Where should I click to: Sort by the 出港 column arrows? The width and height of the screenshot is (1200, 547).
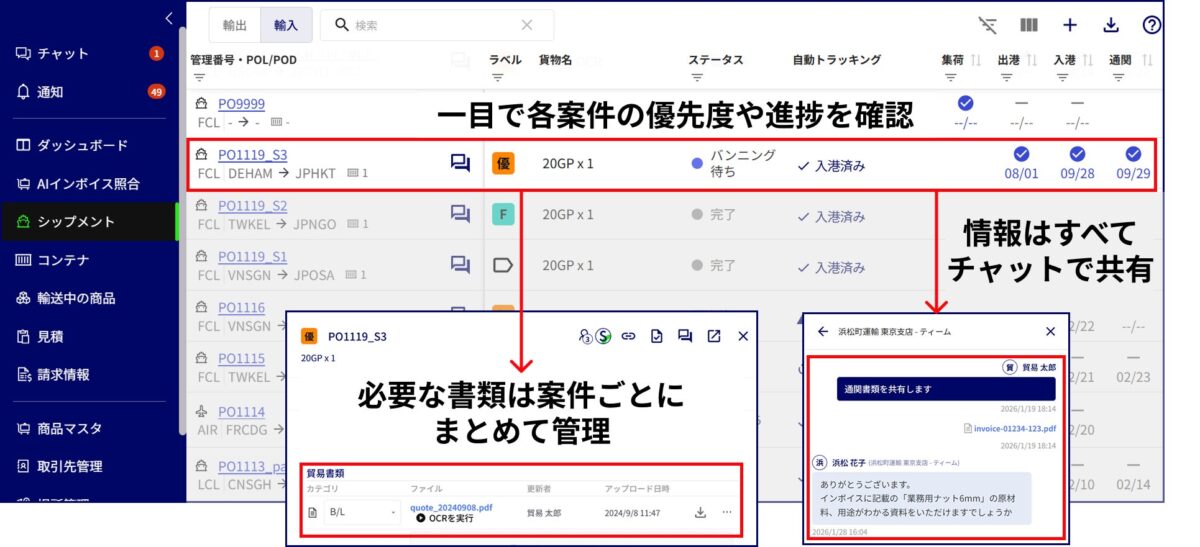tap(1032, 60)
